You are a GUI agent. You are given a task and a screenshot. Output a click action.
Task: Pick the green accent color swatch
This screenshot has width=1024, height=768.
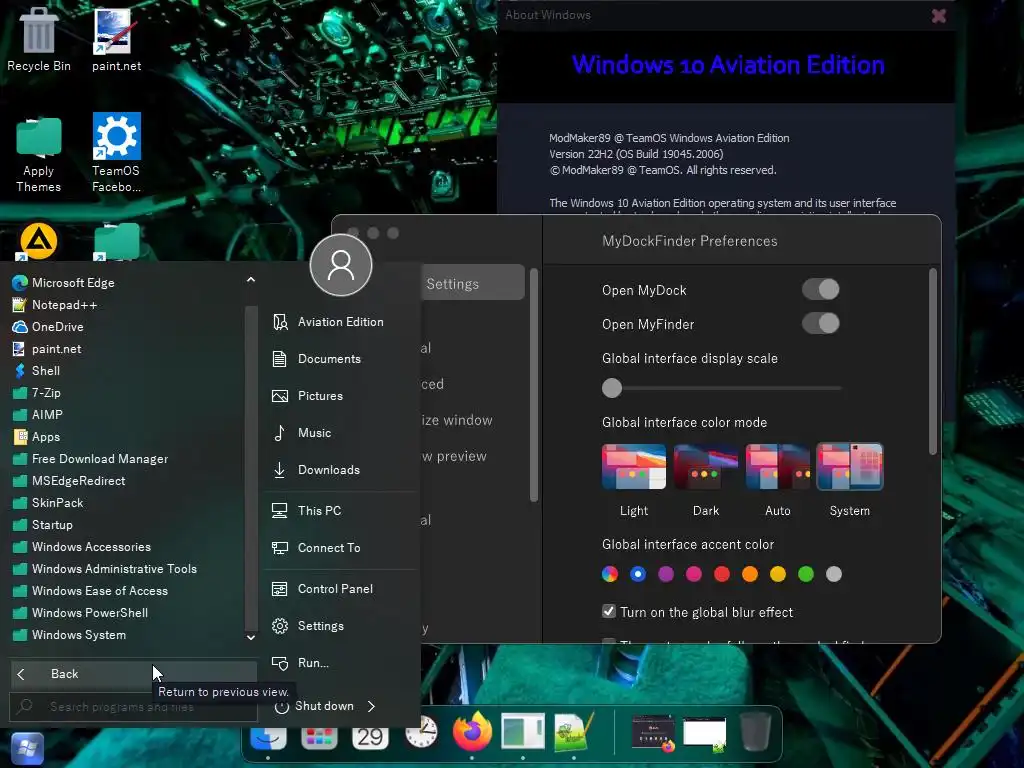point(806,574)
